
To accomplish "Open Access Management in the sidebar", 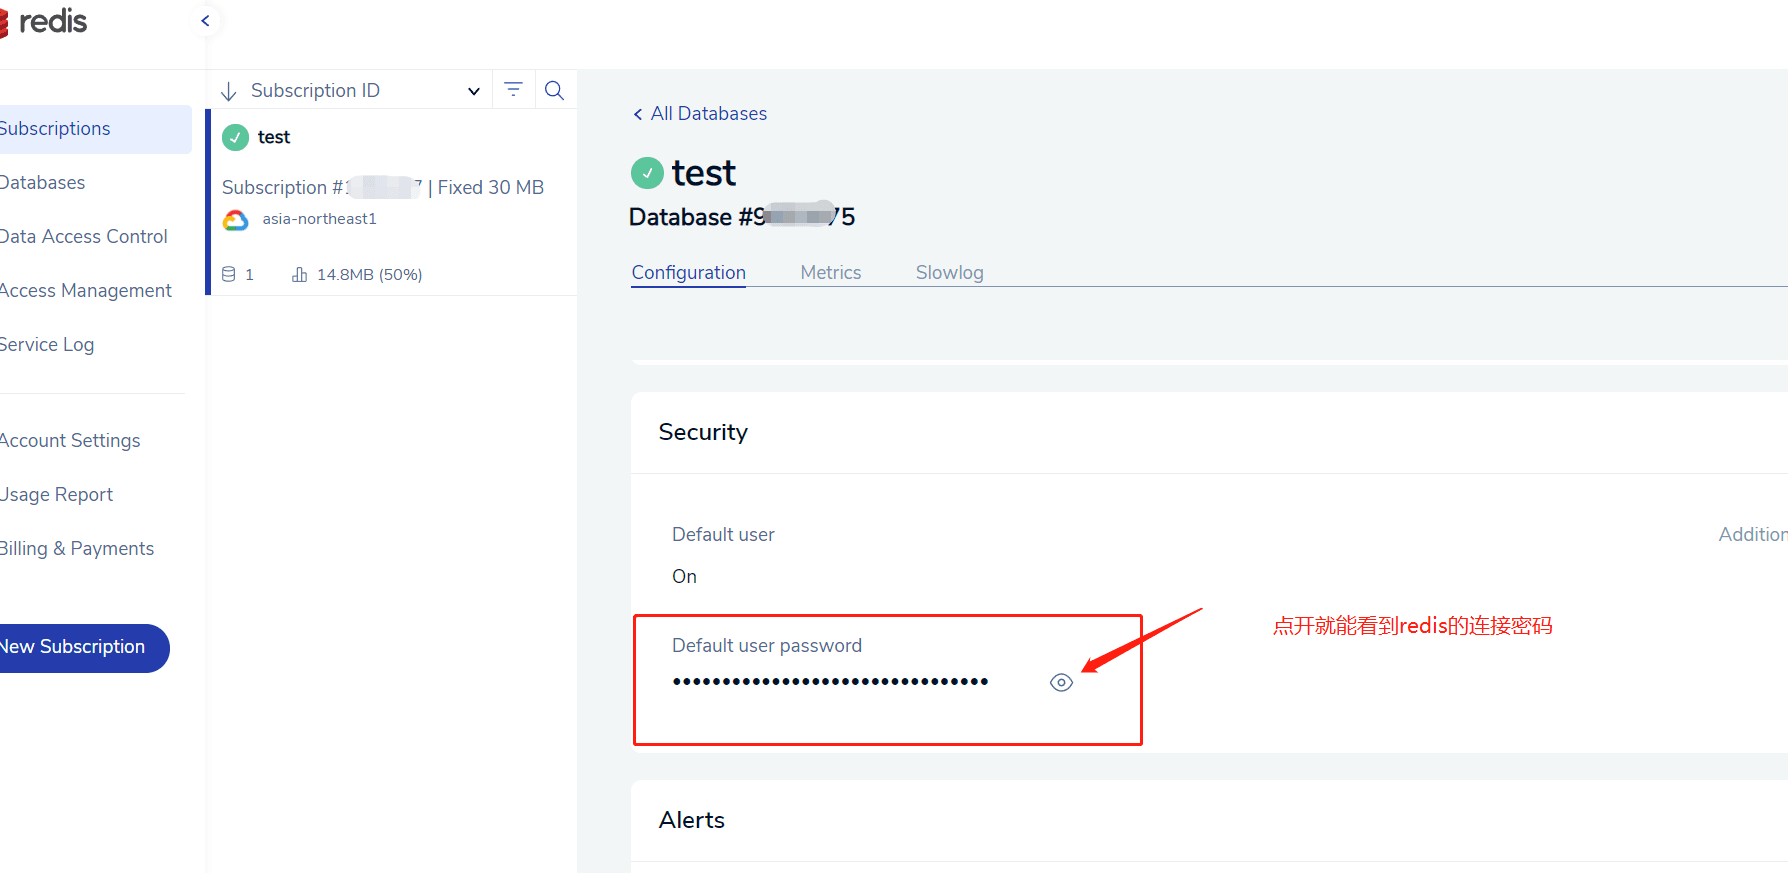I will pos(86,291).
